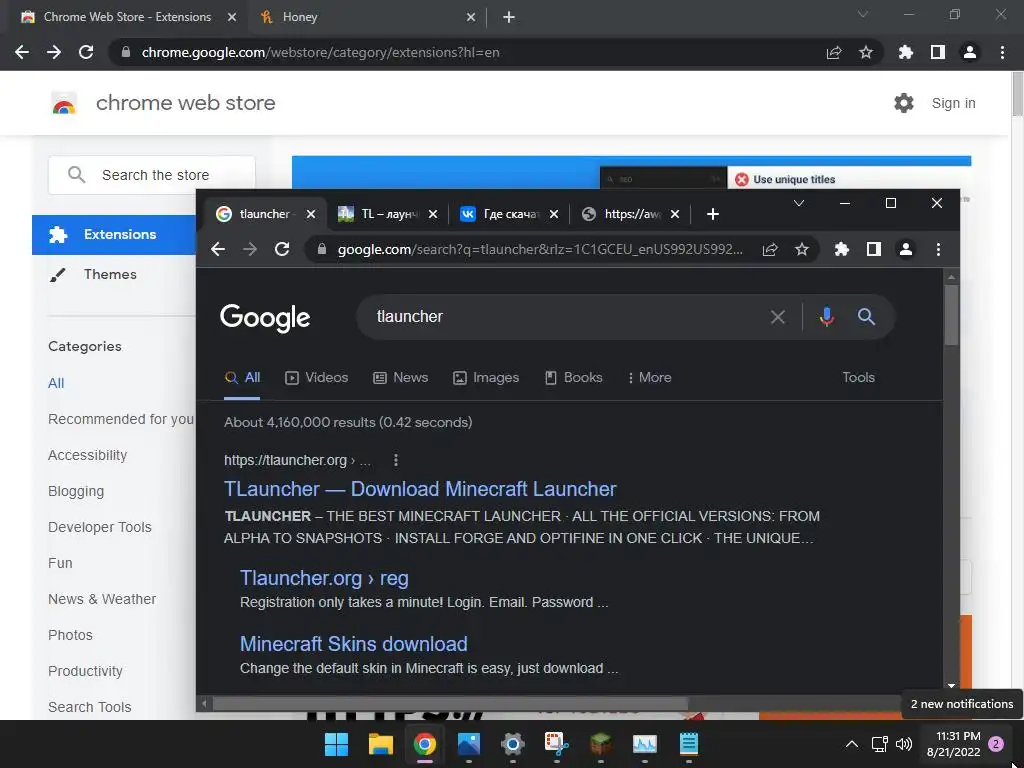The height and width of the screenshot is (768, 1024).
Task: Choose News & Weather category
Action: (x=102, y=599)
